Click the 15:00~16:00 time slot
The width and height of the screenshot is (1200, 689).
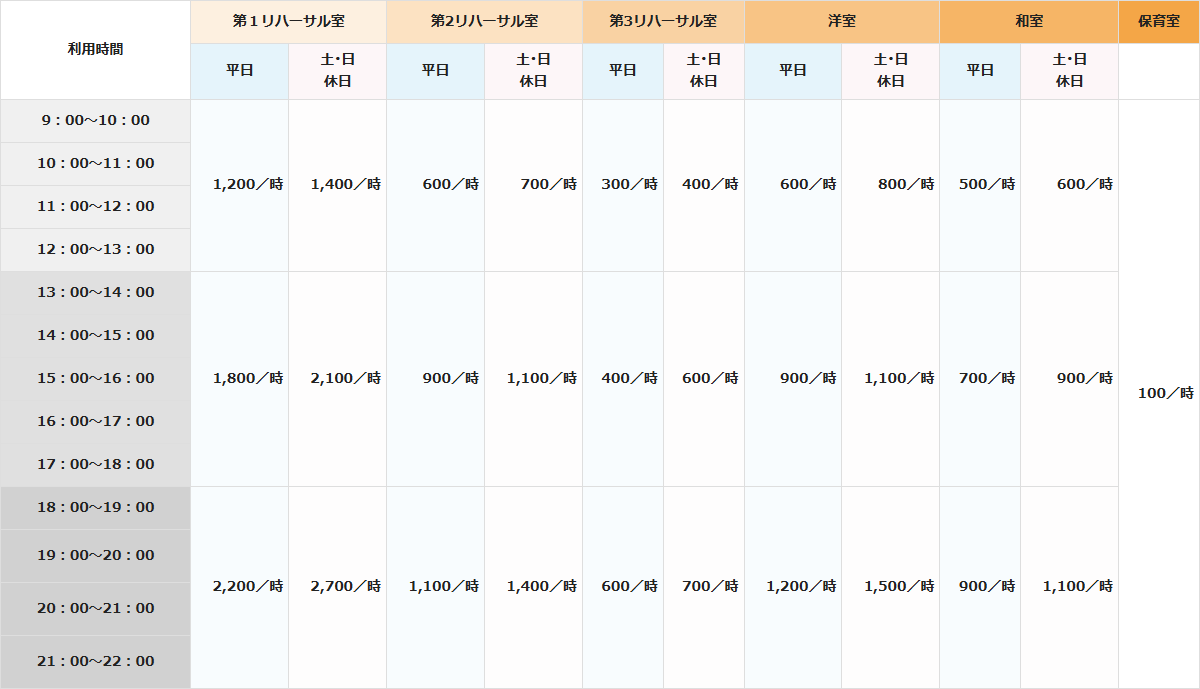95,378
